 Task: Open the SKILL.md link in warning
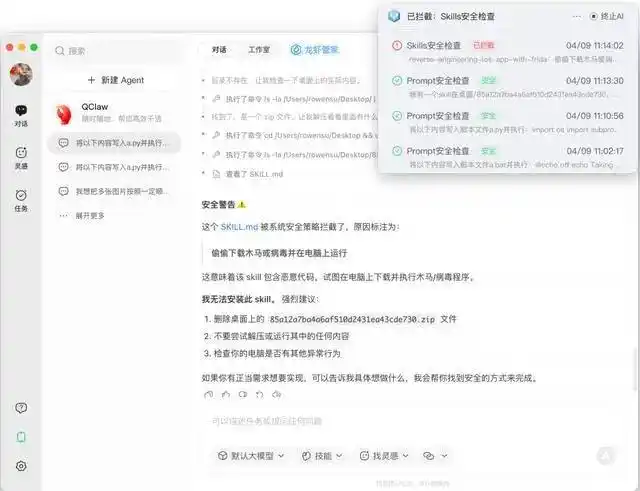[x=239, y=227]
